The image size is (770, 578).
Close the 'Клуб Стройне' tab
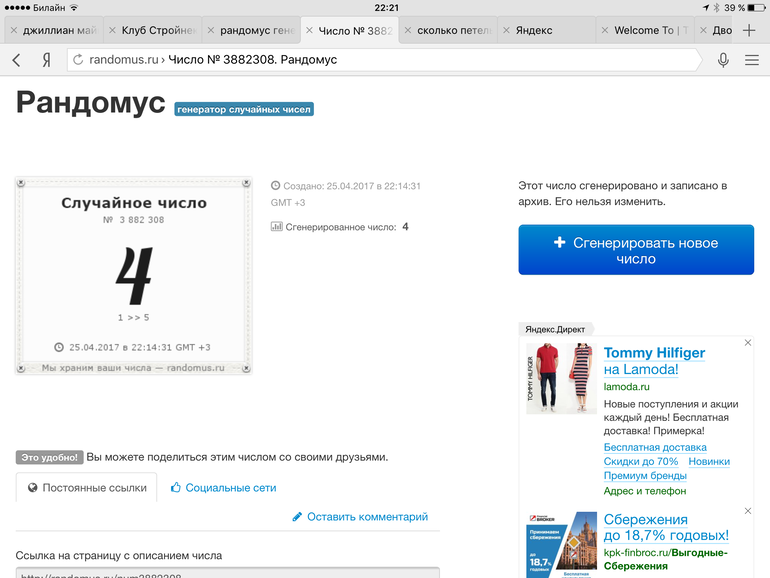click(111, 31)
